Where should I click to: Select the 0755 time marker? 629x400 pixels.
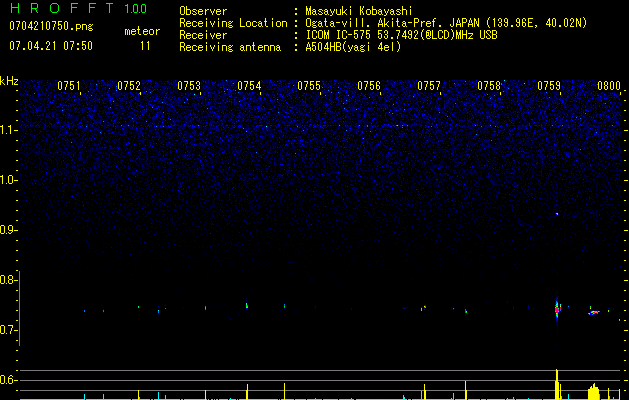309,86
